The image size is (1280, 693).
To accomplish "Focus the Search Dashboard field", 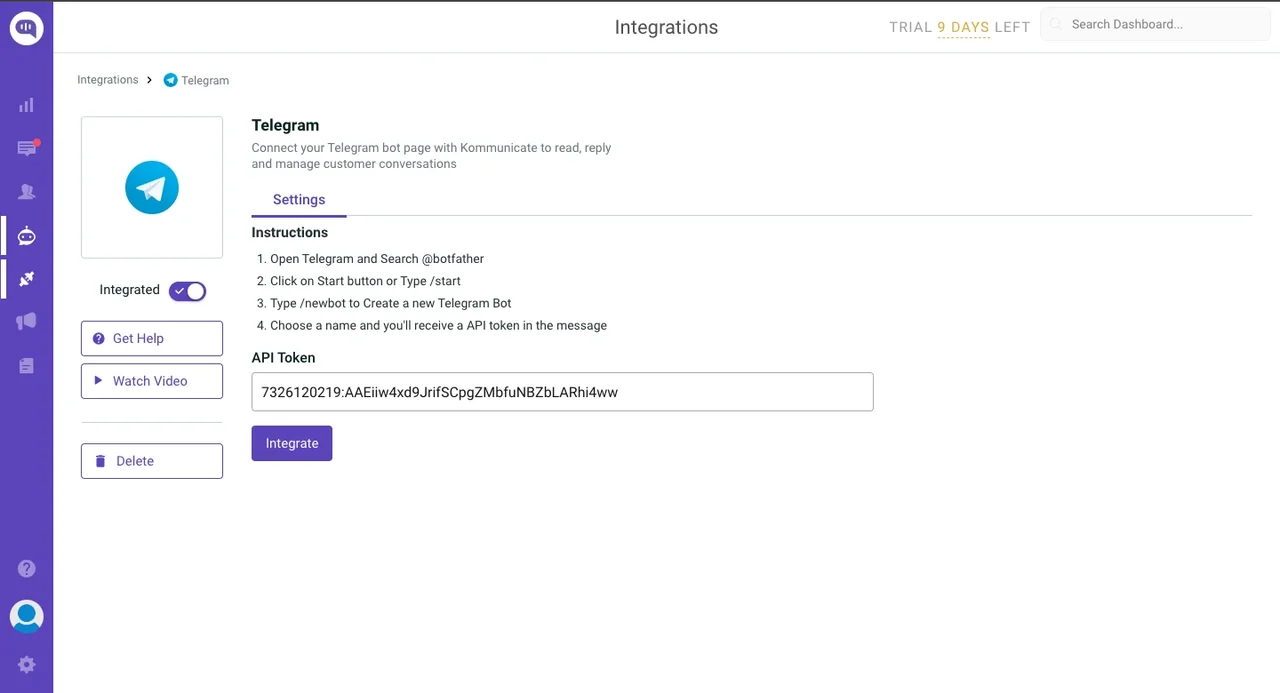I will coord(1156,25).
